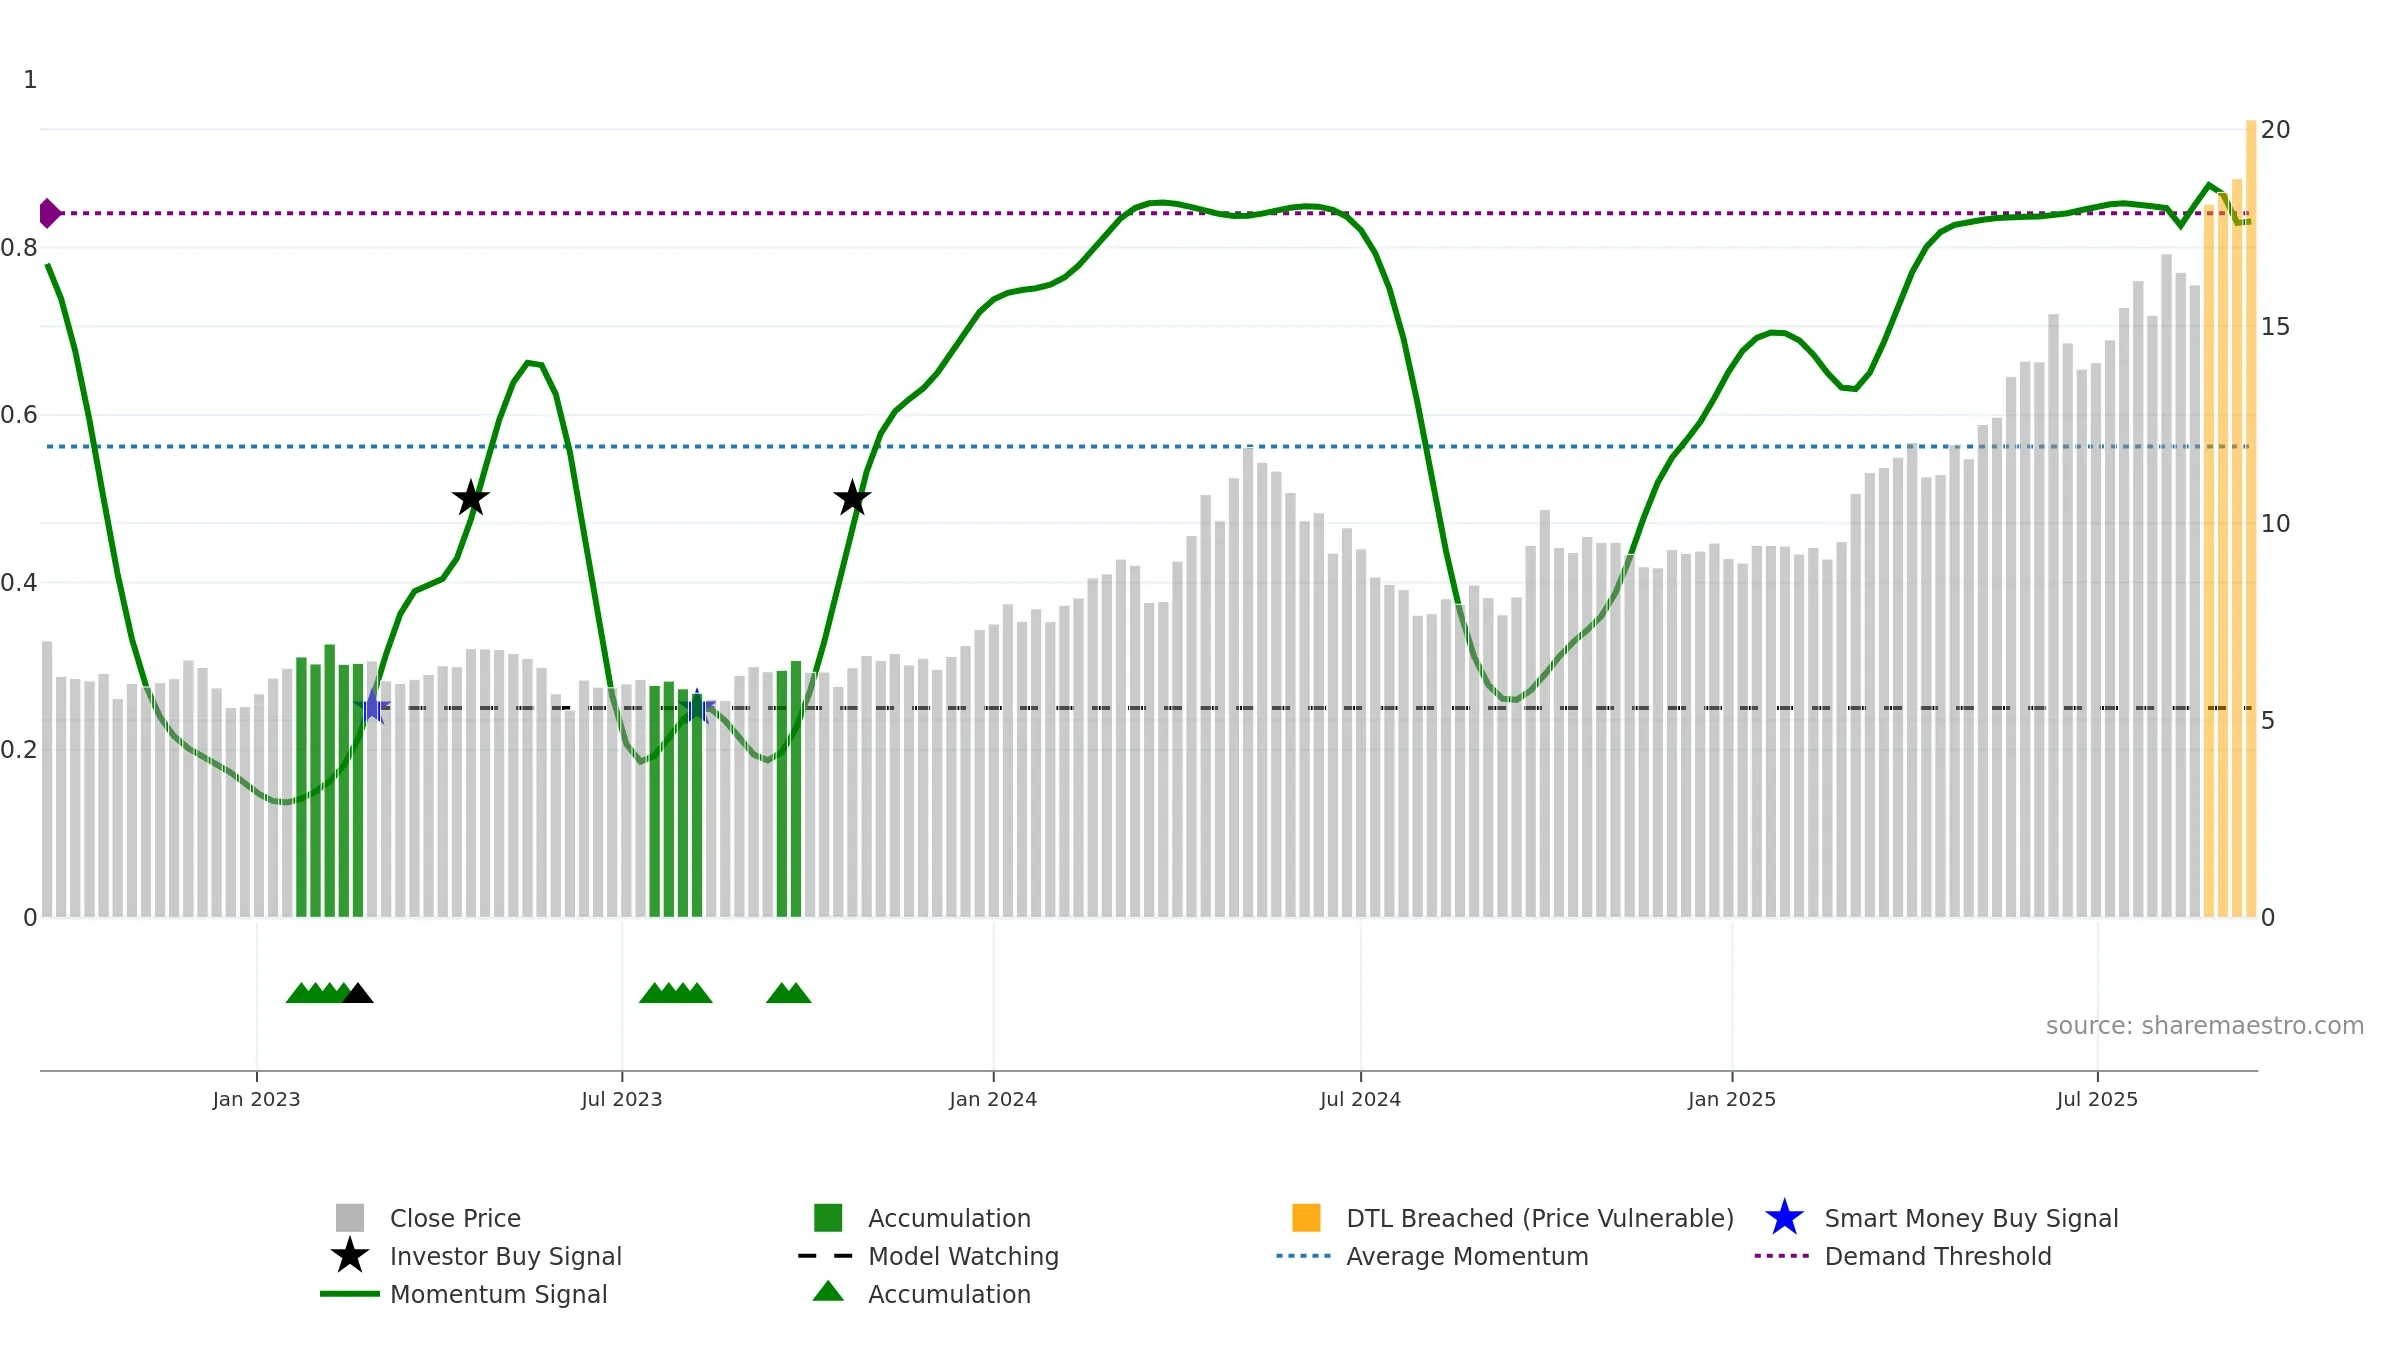Click the black Investor Buy star near late 2023

coord(853,498)
